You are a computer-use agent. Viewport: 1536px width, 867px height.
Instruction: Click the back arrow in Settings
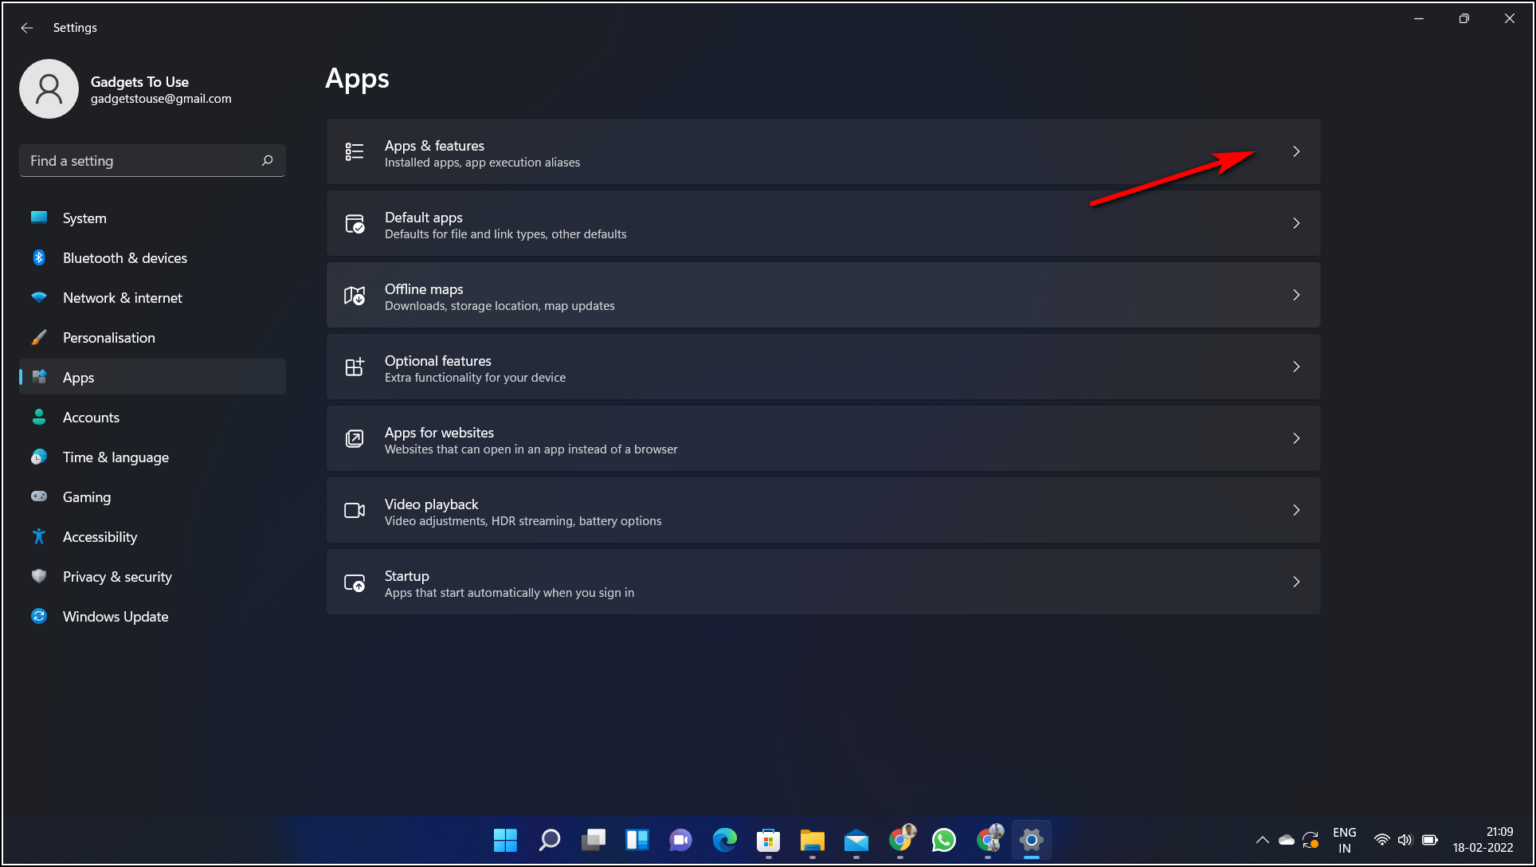pyautogui.click(x=26, y=27)
